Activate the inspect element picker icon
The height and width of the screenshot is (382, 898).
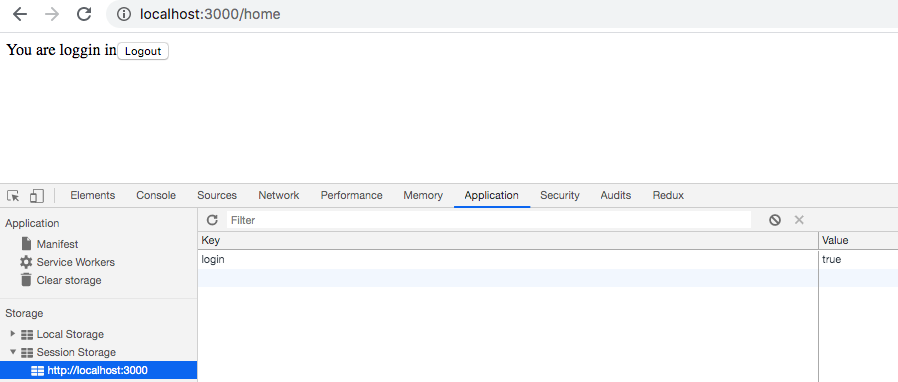point(13,196)
